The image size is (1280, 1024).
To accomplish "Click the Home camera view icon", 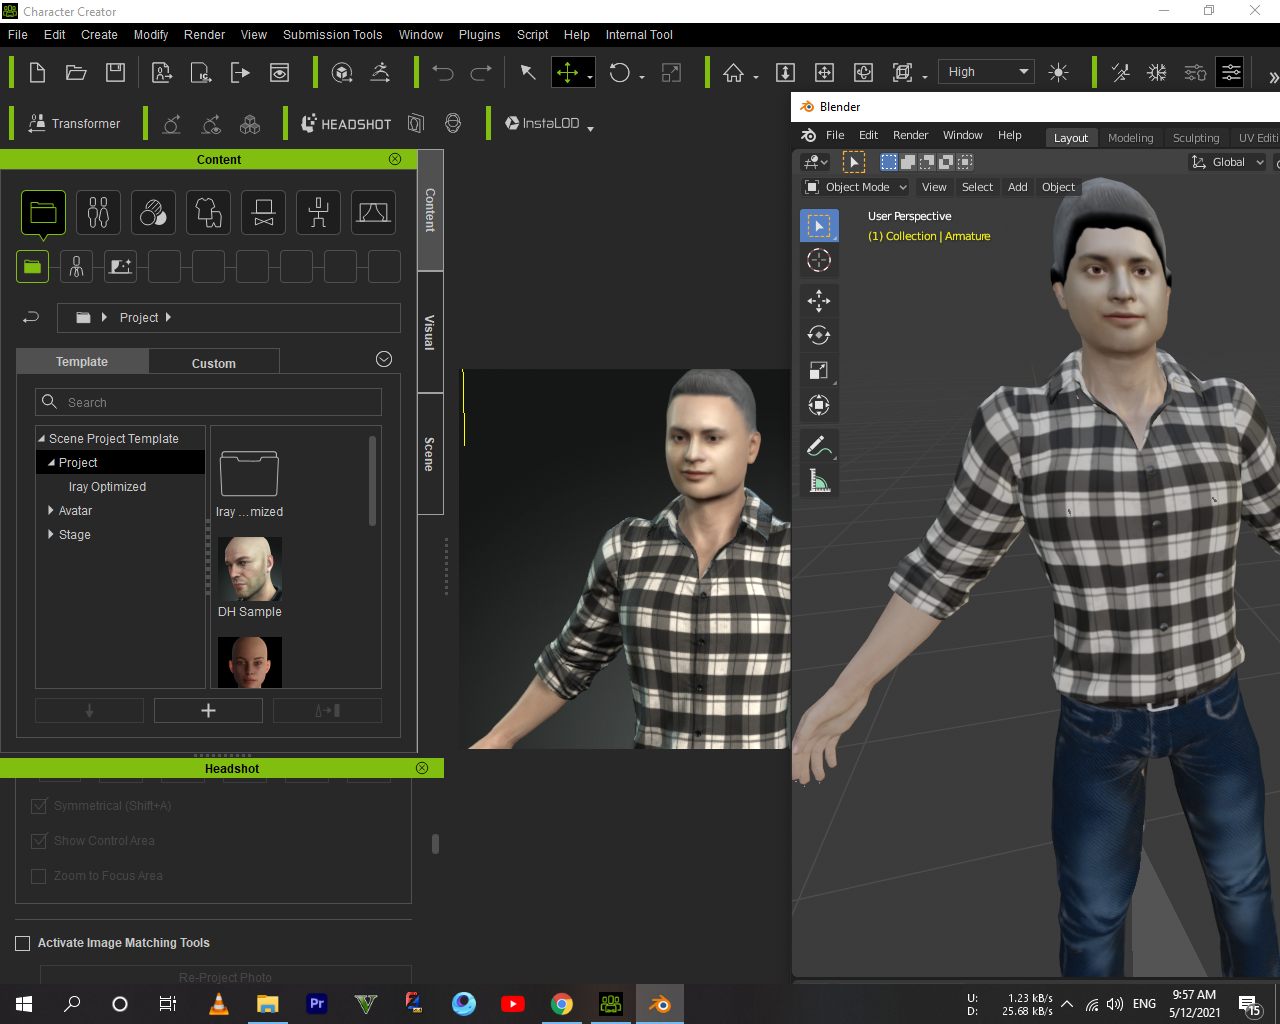I will click(733, 73).
